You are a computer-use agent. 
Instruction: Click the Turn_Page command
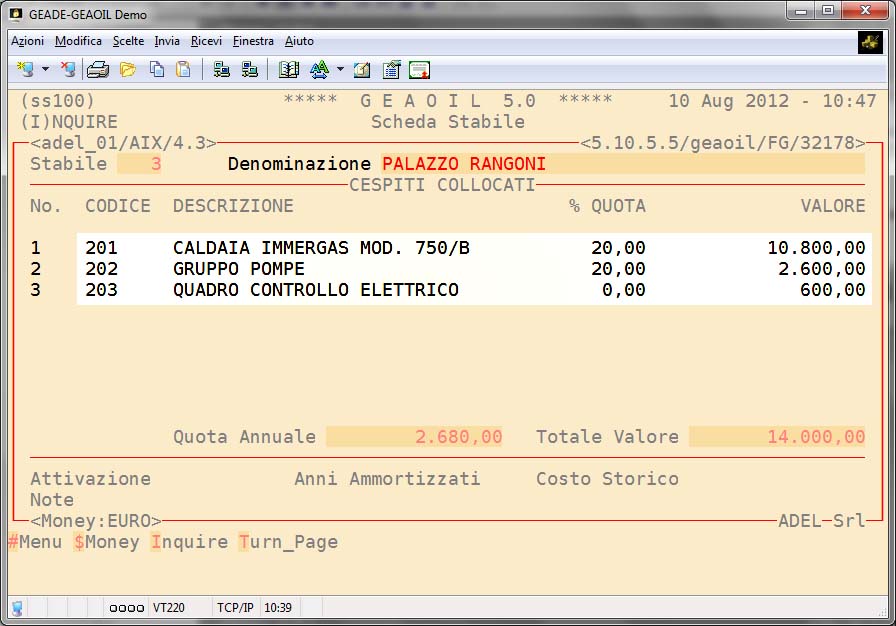point(288,542)
